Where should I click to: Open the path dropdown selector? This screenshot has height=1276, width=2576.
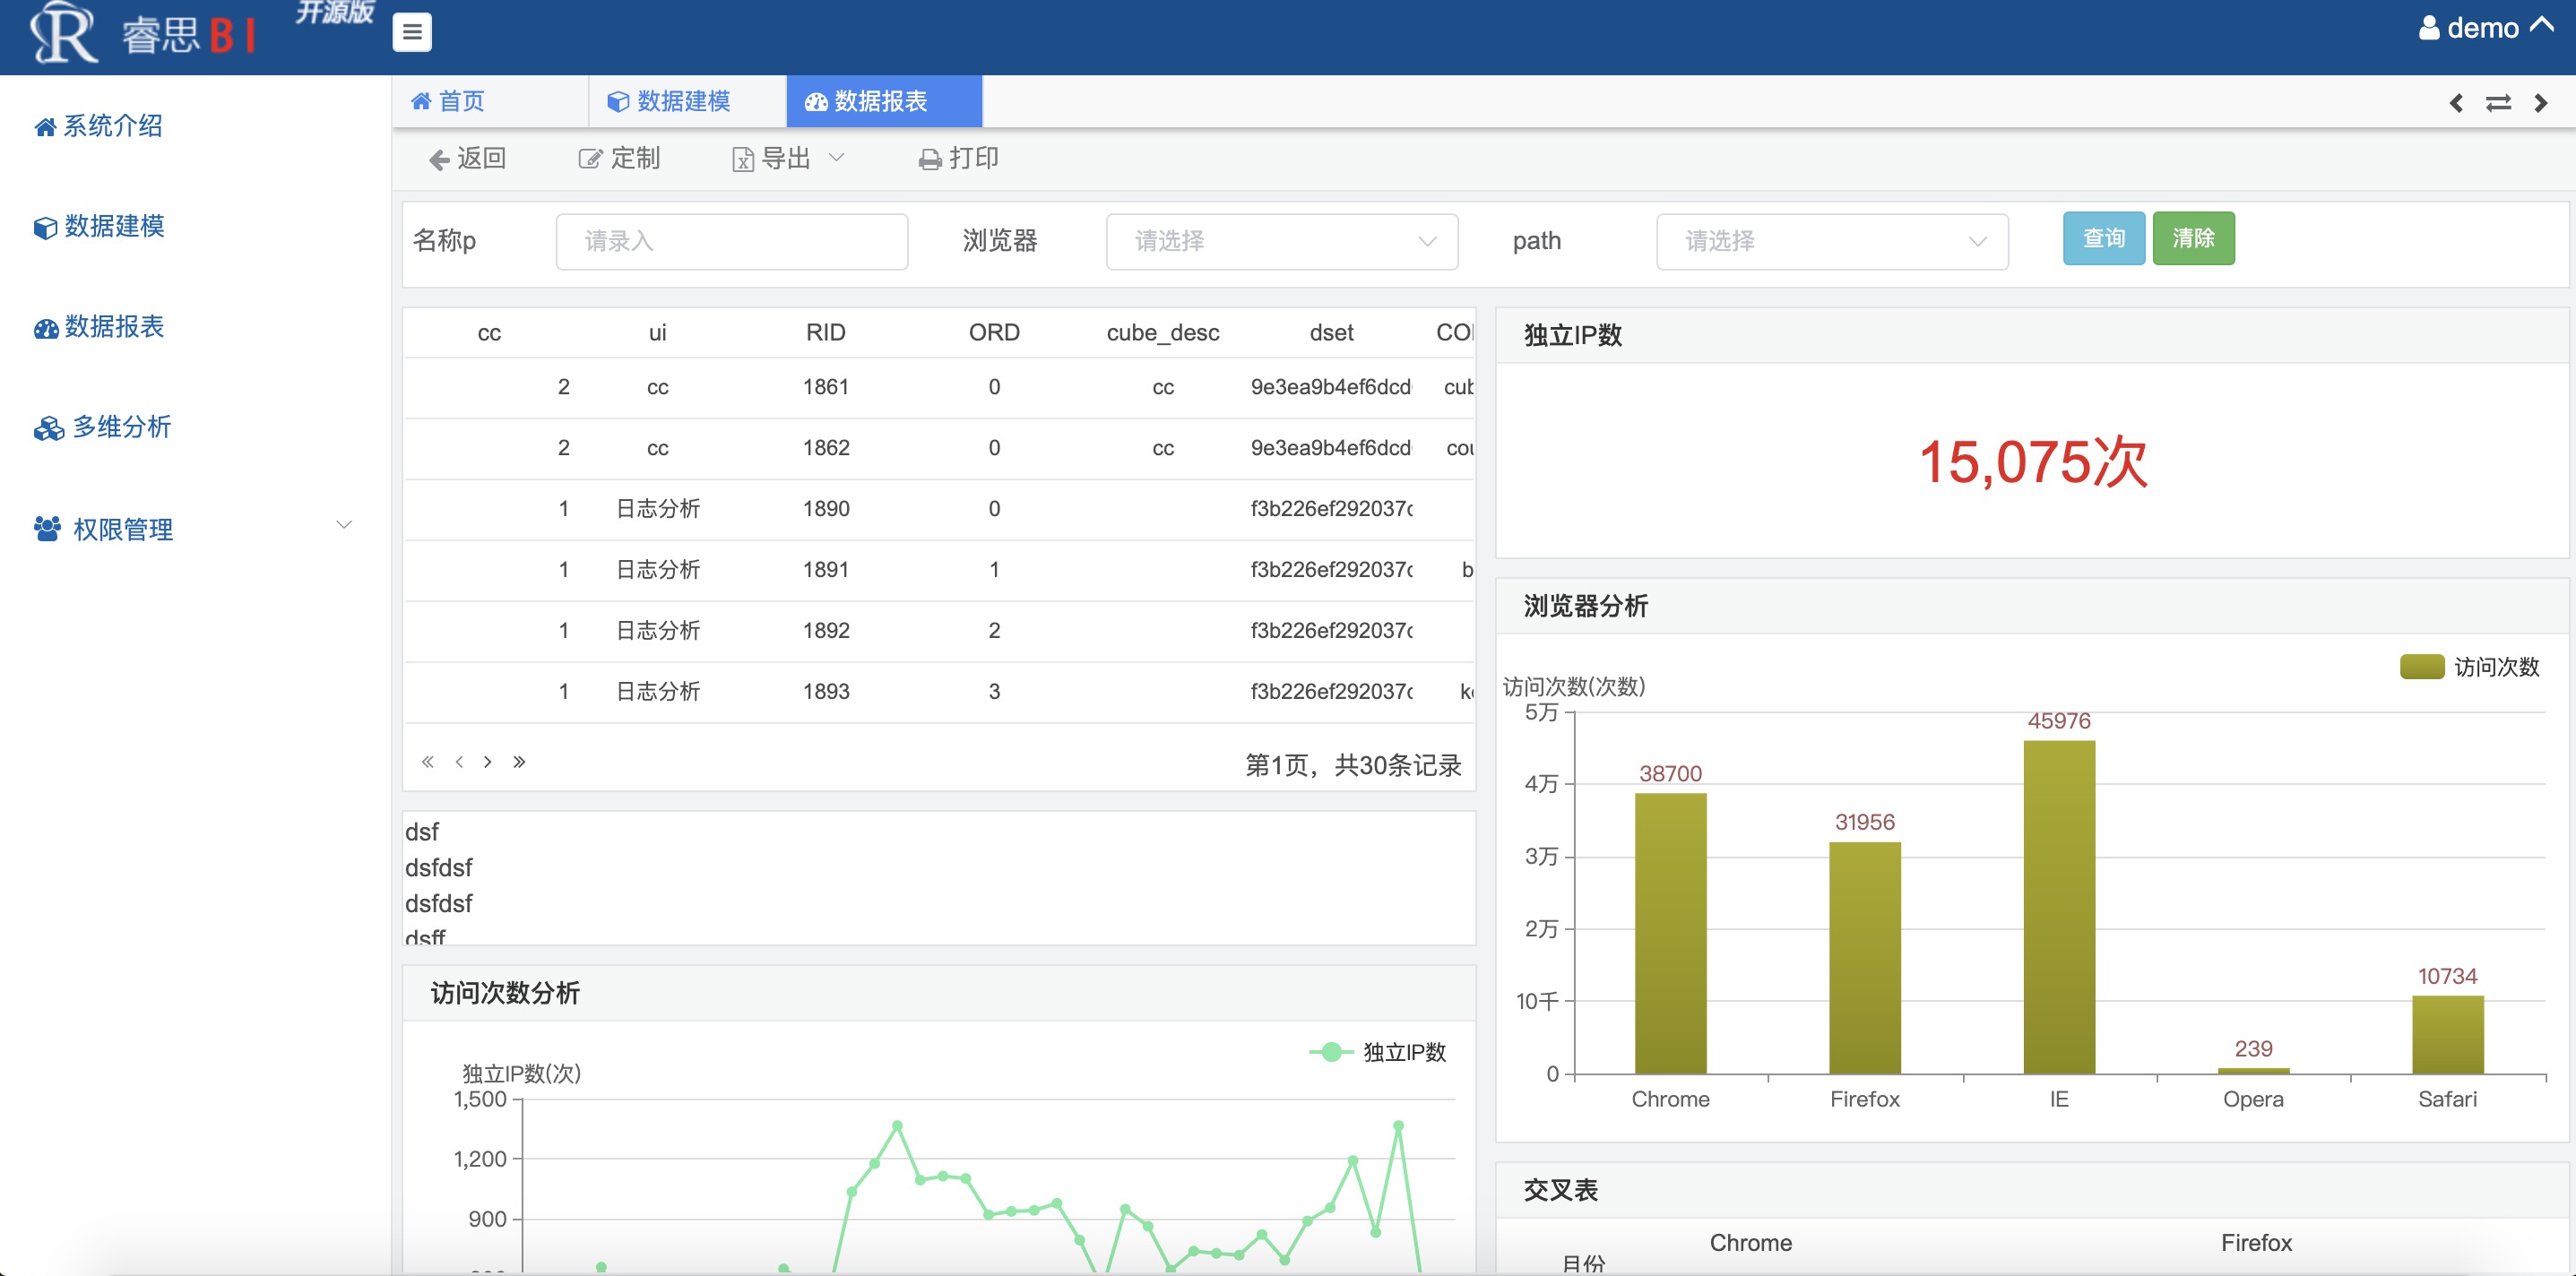(x=1832, y=241)
